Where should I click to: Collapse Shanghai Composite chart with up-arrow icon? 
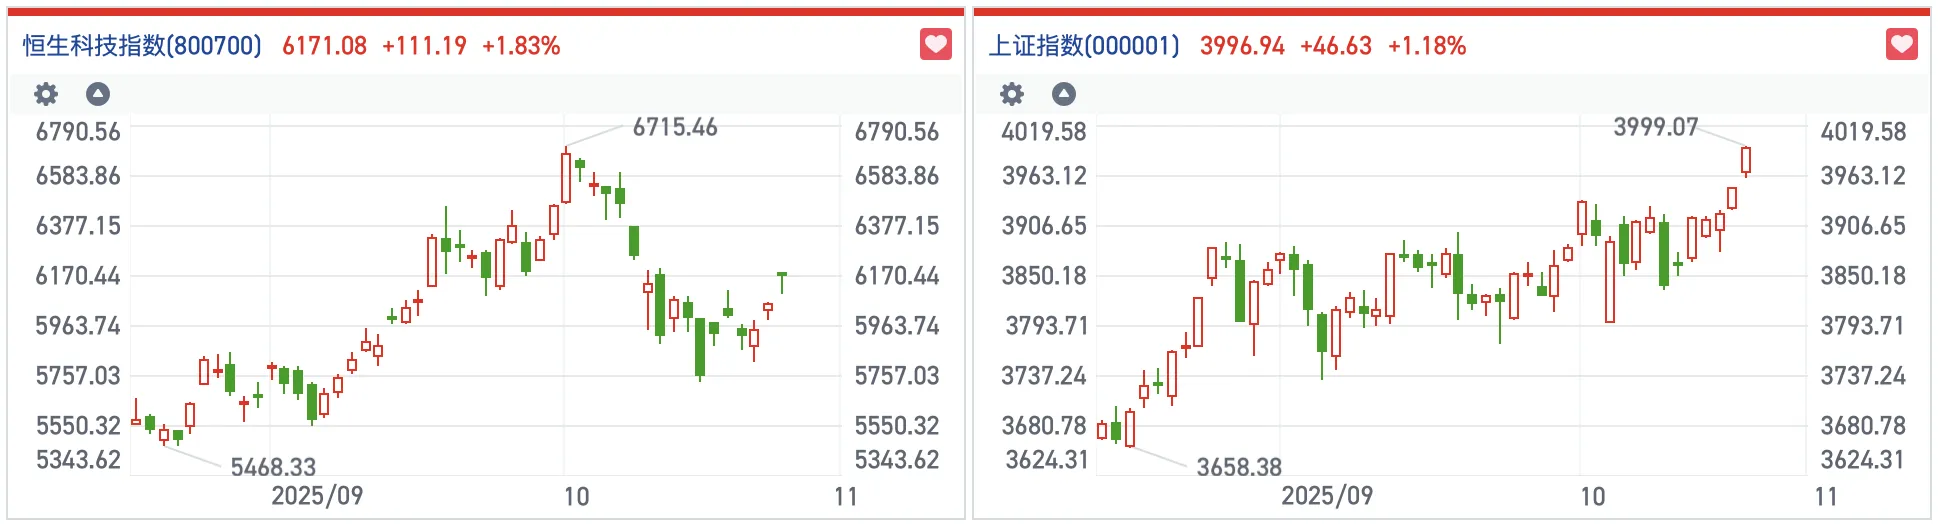[x=1064, y=94]
